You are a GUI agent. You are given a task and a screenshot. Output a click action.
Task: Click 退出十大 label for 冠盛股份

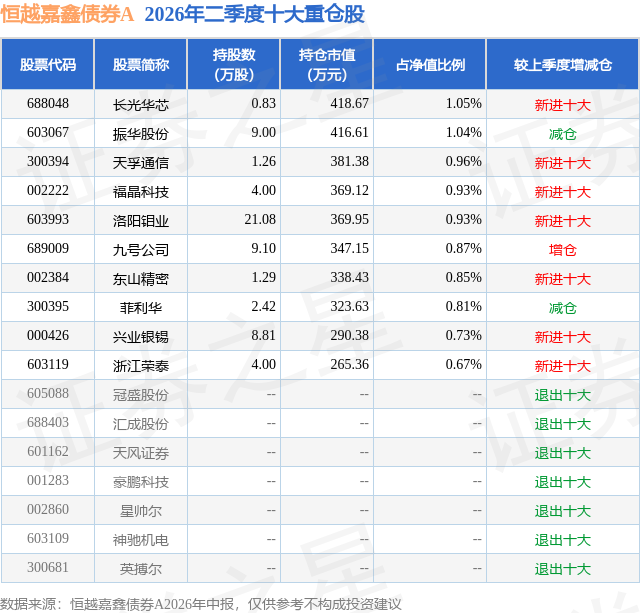[562, 395]
